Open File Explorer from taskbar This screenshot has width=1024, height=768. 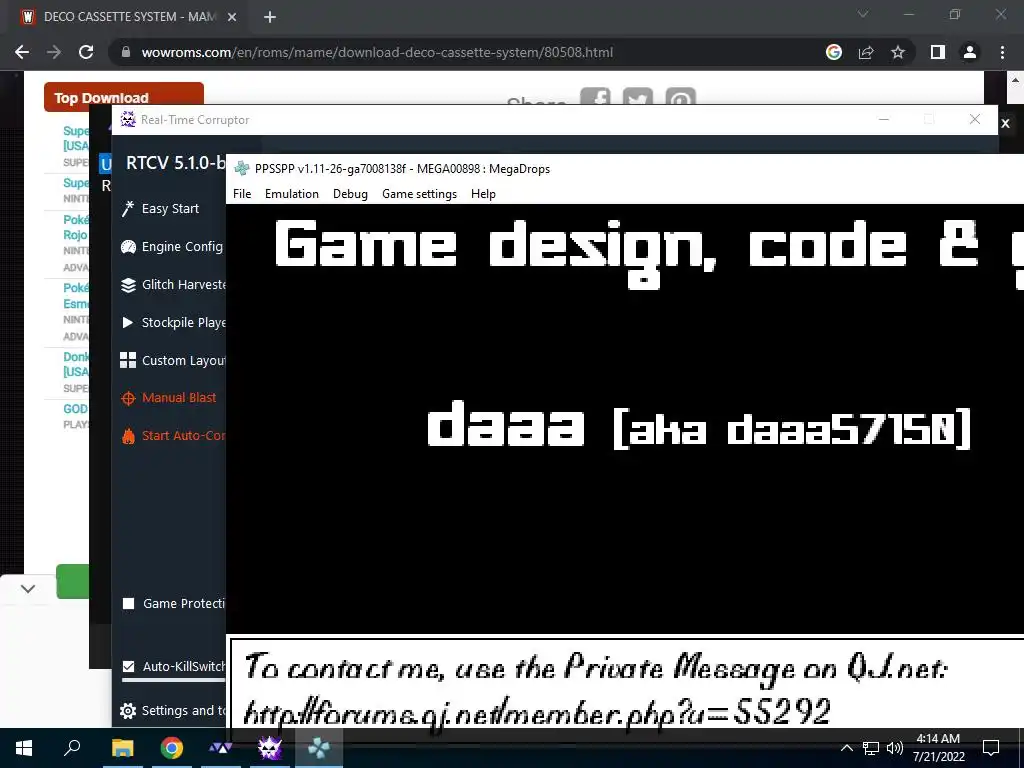(122, 748)
